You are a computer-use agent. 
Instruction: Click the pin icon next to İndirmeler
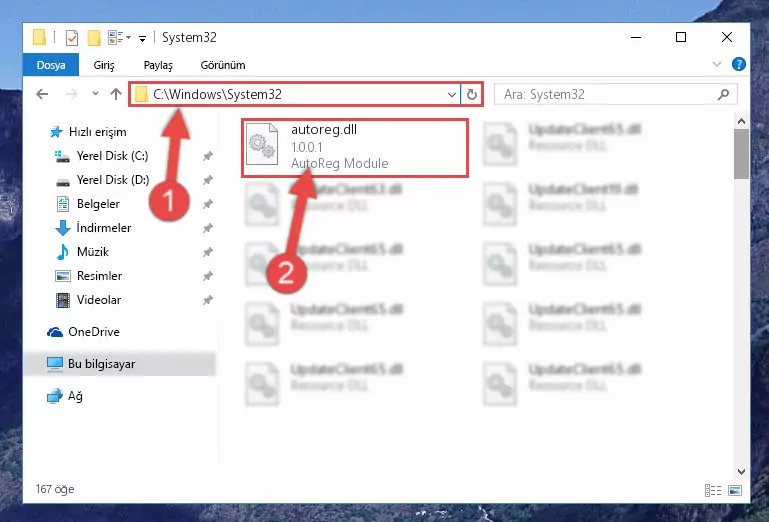click(x=208, y=228)
